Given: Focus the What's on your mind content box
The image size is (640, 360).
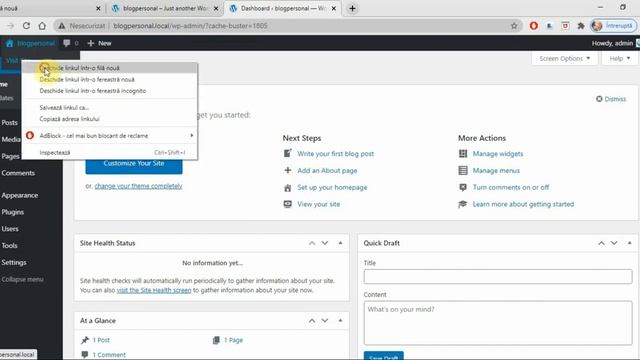Looking at the screenshot, I should pyautogui.click(x=498, y=323).
